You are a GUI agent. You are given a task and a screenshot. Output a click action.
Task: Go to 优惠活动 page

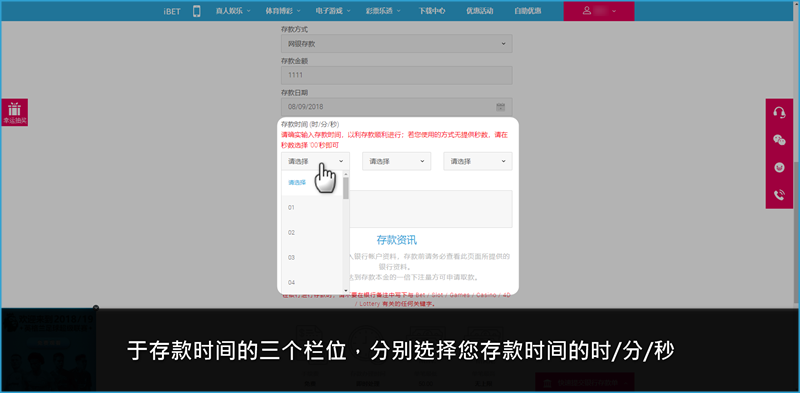[480, 11]
